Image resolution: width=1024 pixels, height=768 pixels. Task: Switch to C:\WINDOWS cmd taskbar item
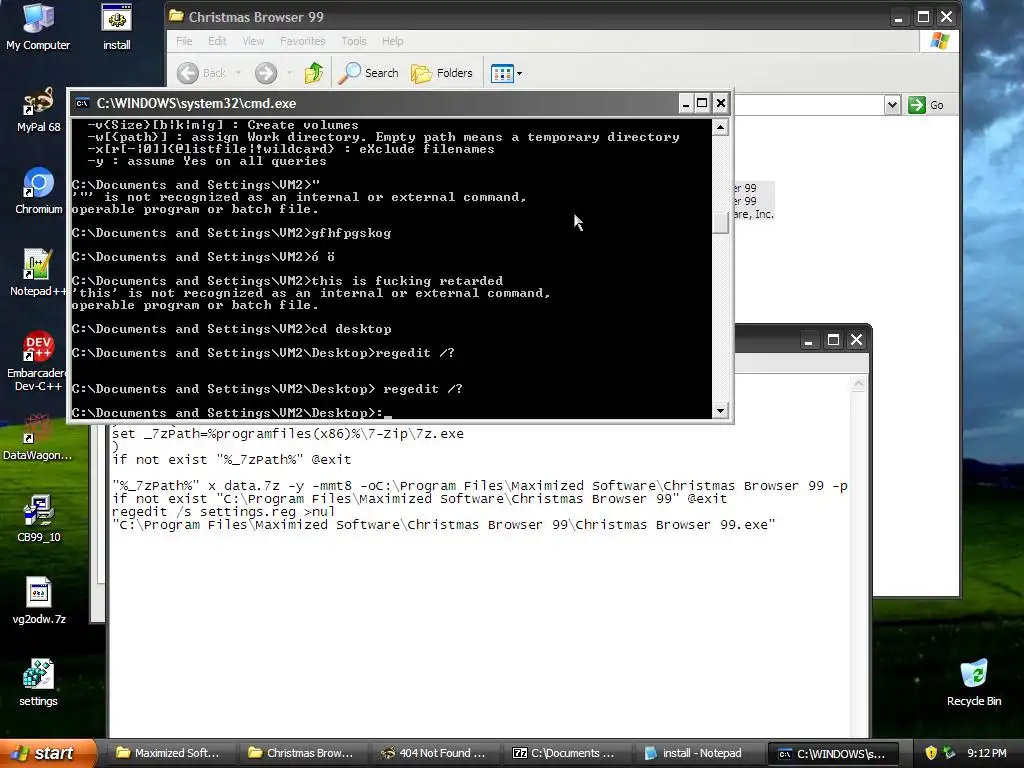coord(833,753)
